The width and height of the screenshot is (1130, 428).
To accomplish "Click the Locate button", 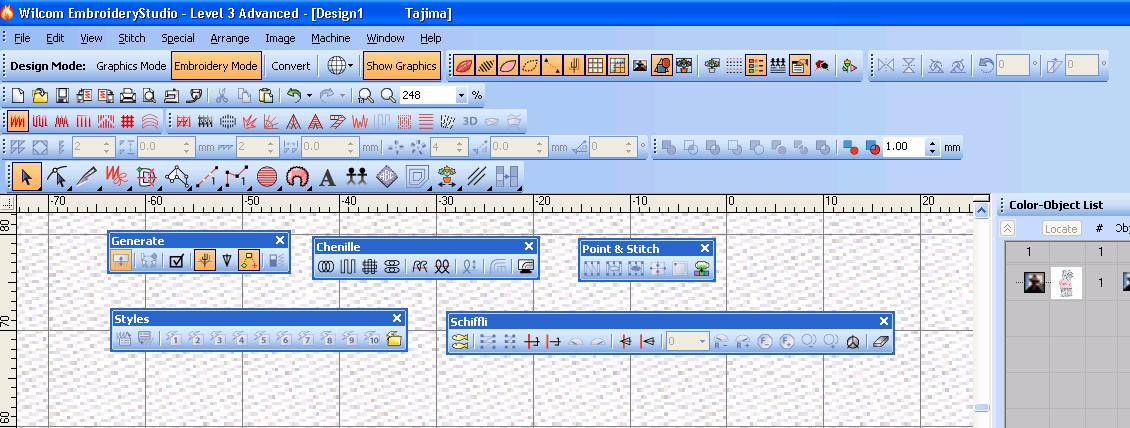I will 1061,228.
